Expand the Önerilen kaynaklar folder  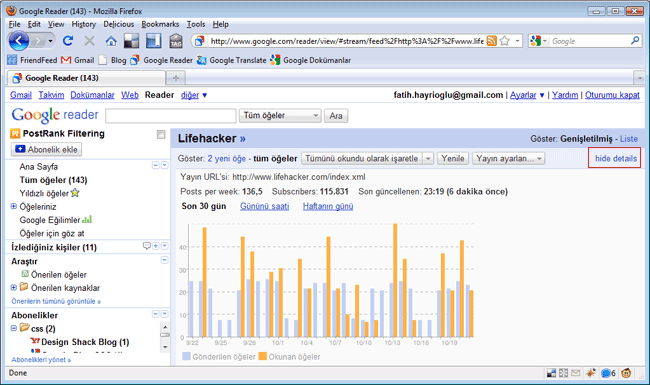click(x=14, y=287)
